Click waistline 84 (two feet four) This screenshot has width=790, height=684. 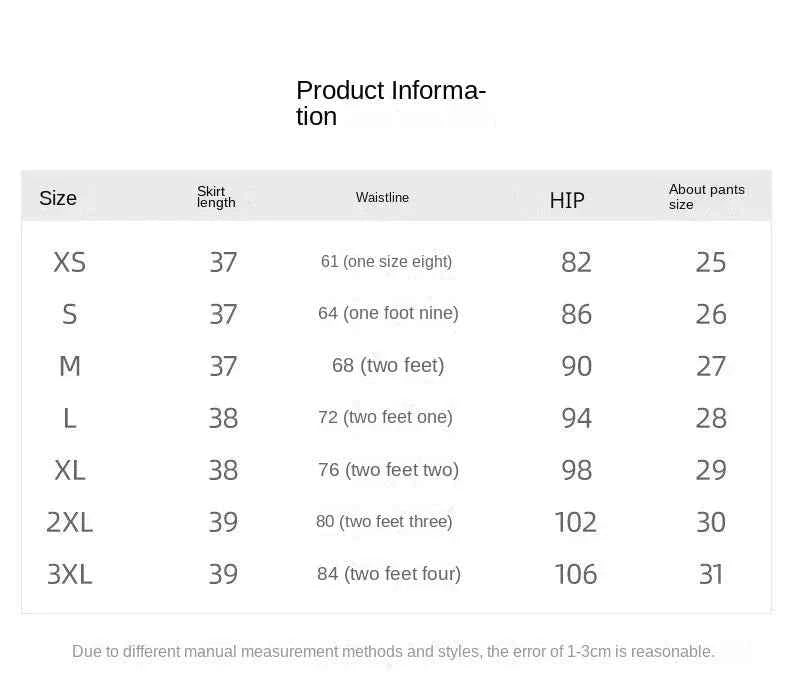[389, 574]
